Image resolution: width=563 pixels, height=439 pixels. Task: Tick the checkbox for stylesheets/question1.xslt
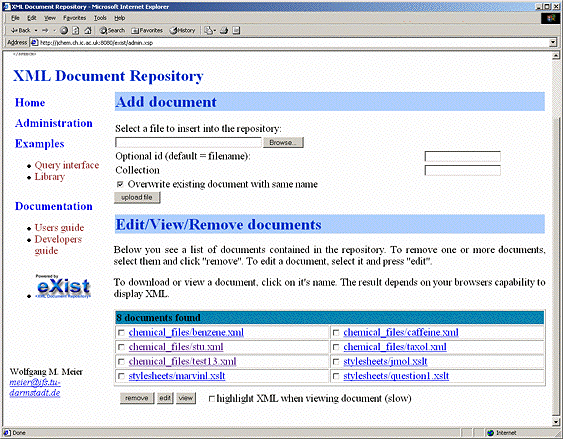(336, 376)
